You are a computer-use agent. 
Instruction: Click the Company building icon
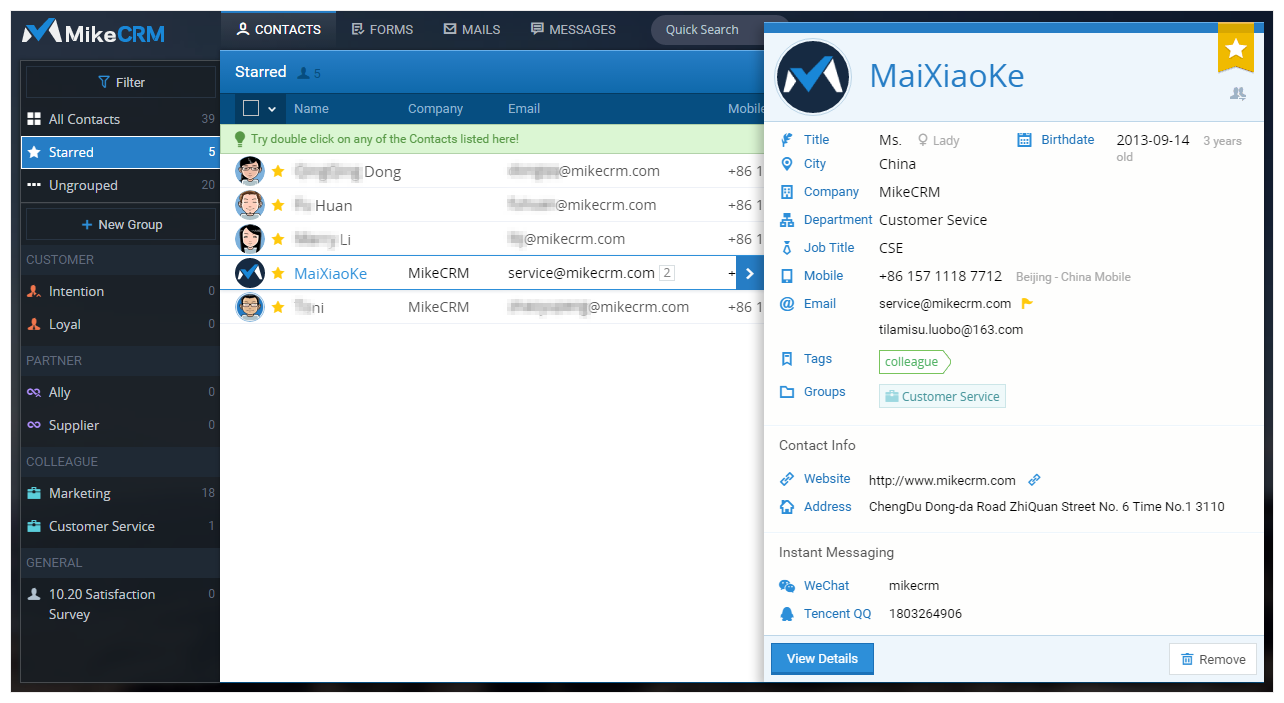[787, 192]
